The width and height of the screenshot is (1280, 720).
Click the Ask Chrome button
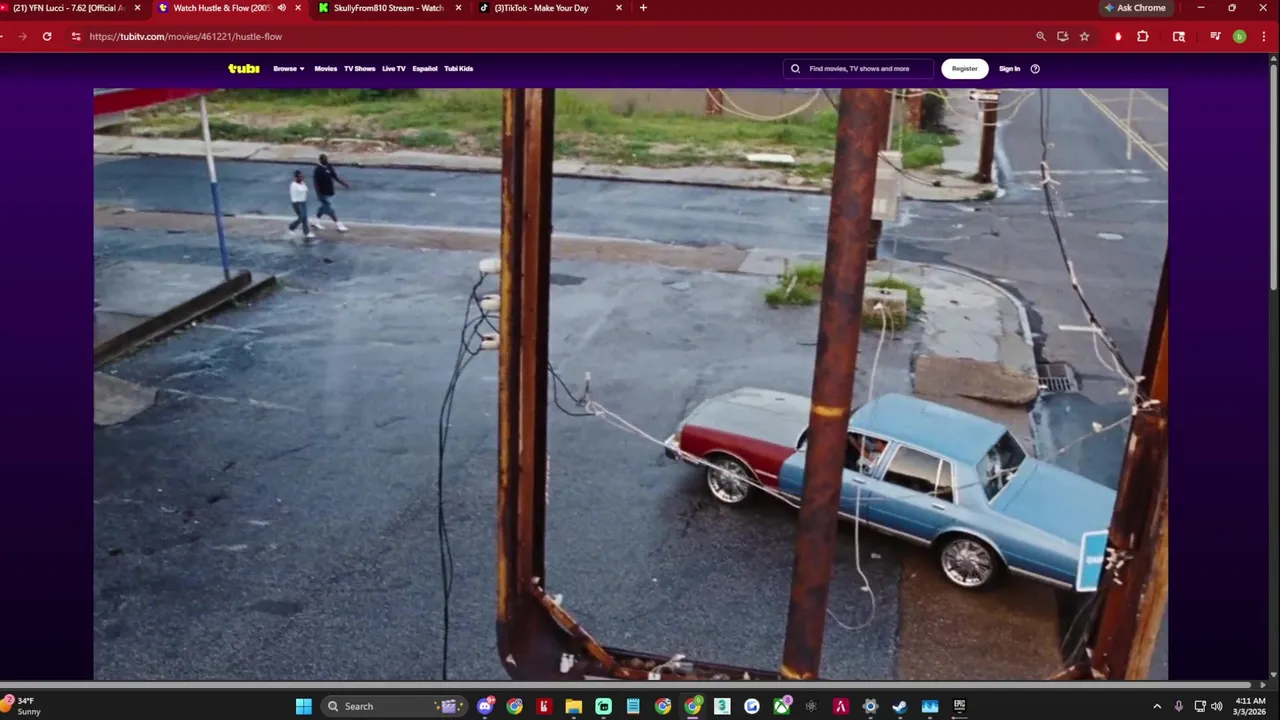click(x=1135, y=8)
